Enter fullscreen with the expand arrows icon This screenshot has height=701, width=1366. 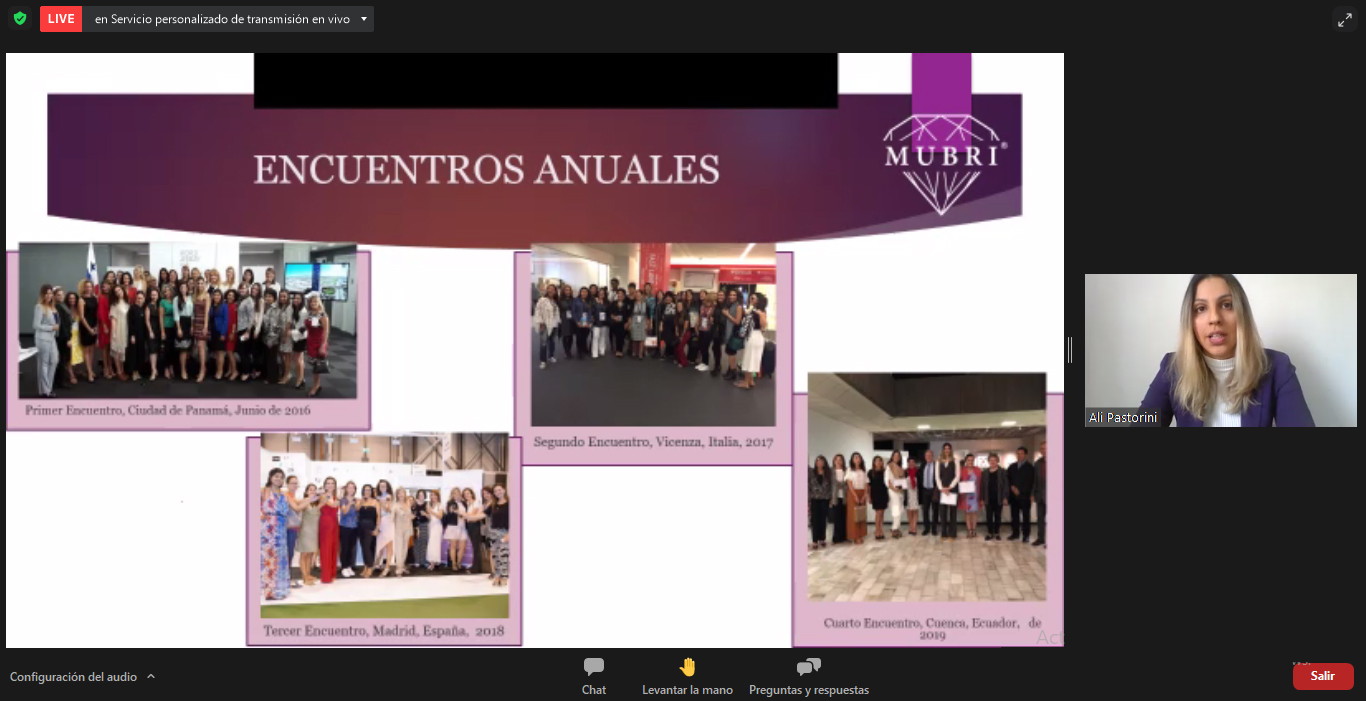click(x=1345, y=19)
